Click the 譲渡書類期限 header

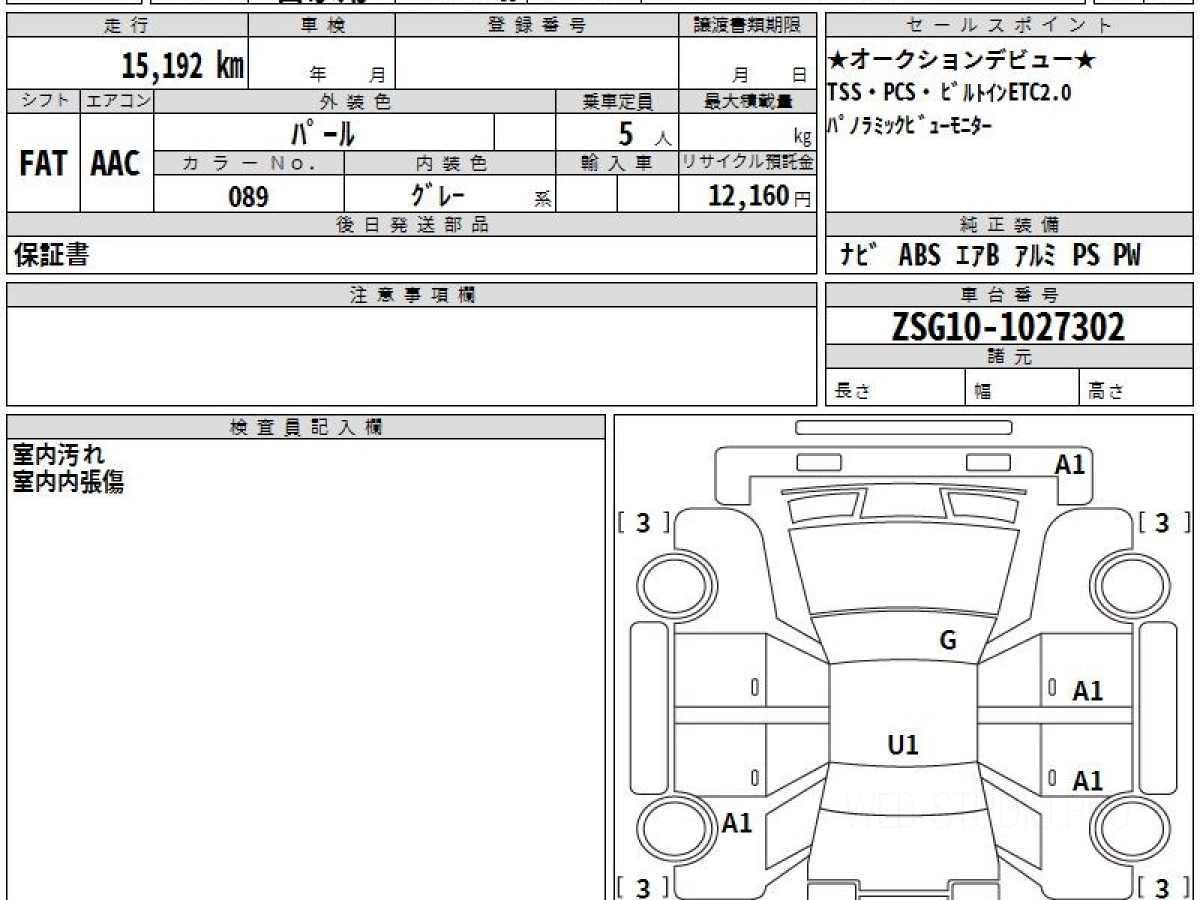click(747, 26)
